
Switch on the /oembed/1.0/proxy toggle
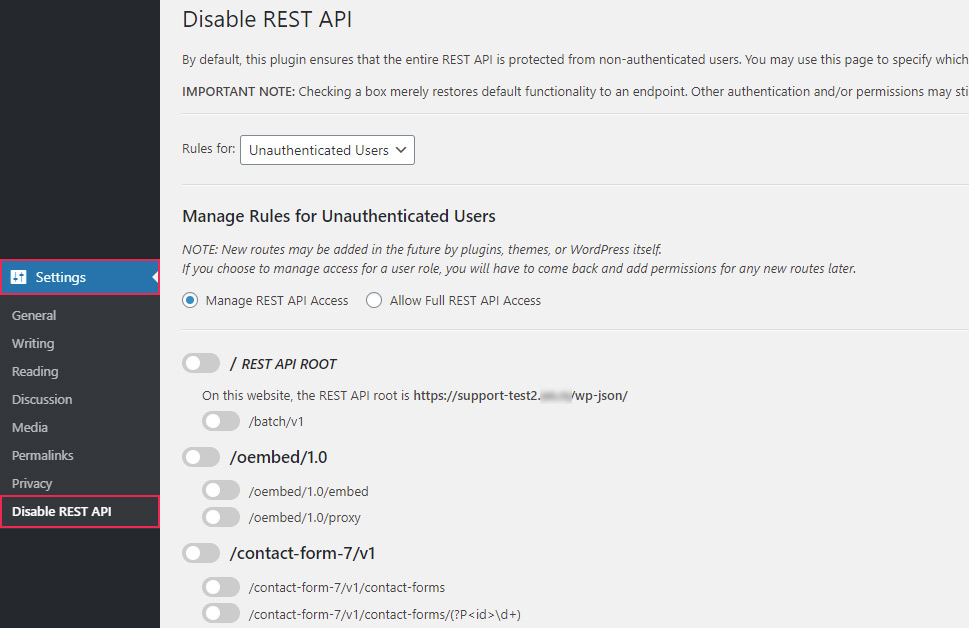221,517
